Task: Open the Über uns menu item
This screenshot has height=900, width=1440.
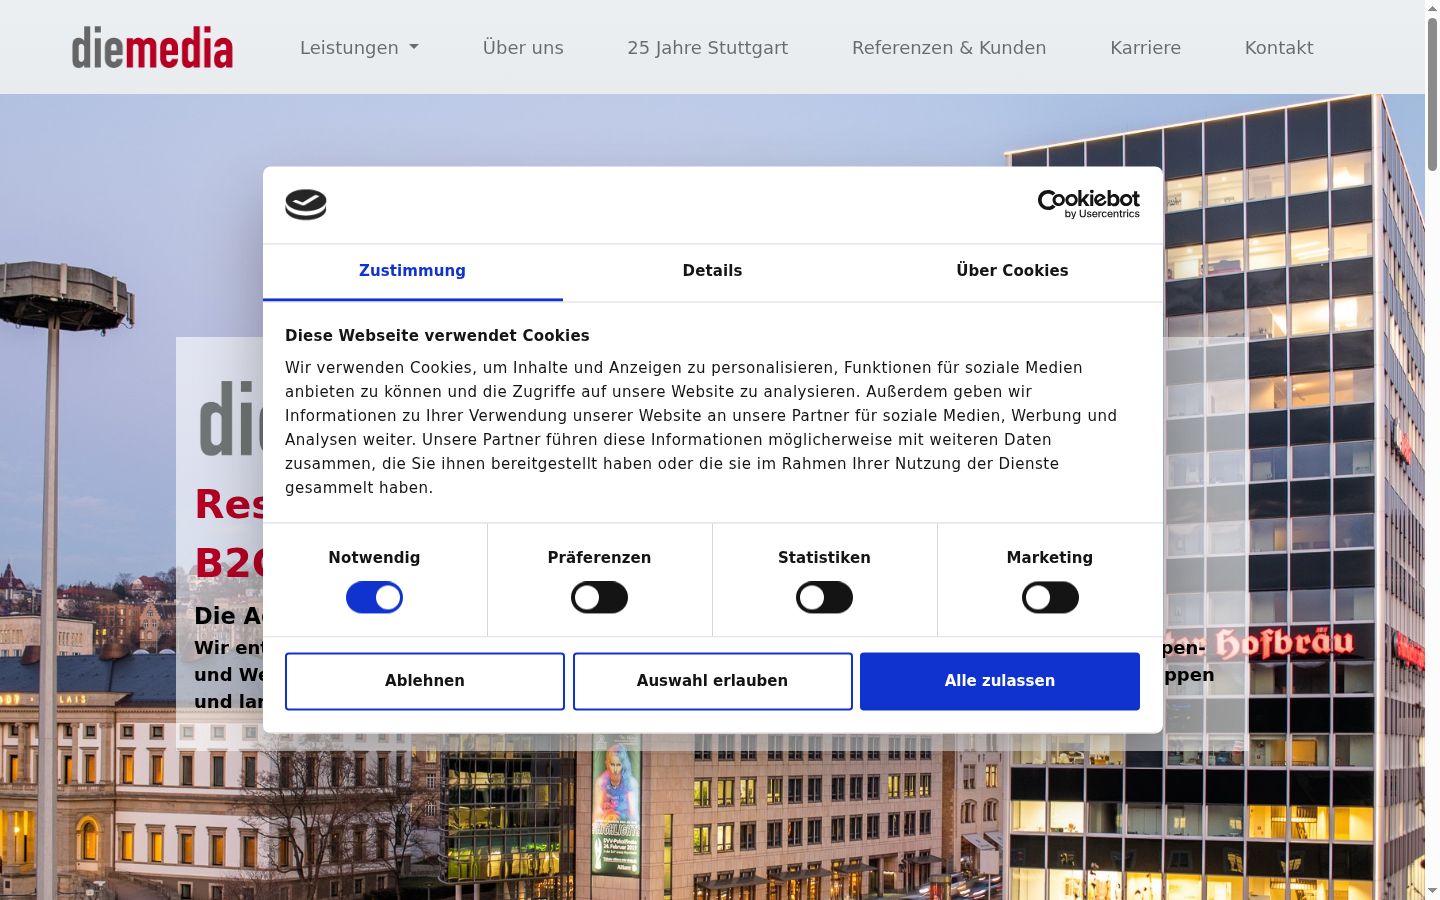Action: coord(523,48)
